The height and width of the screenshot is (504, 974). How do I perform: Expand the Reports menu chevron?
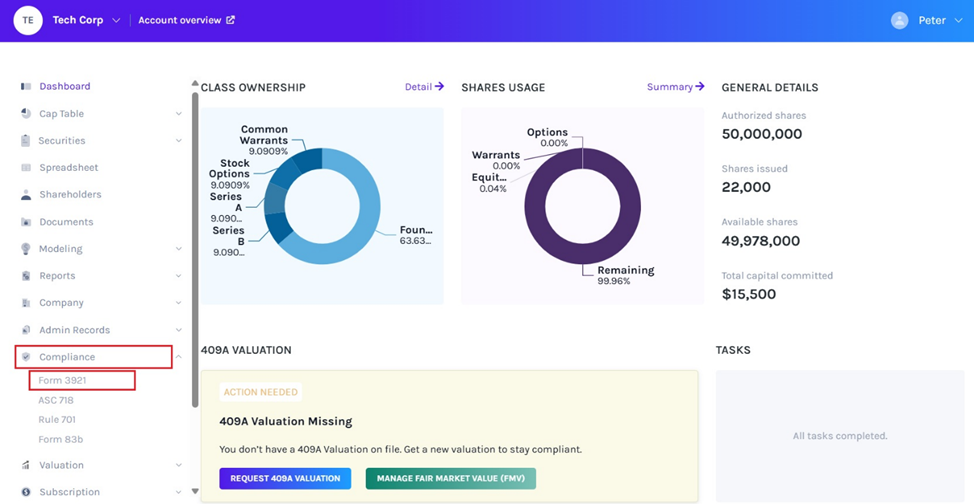(179, 276)
